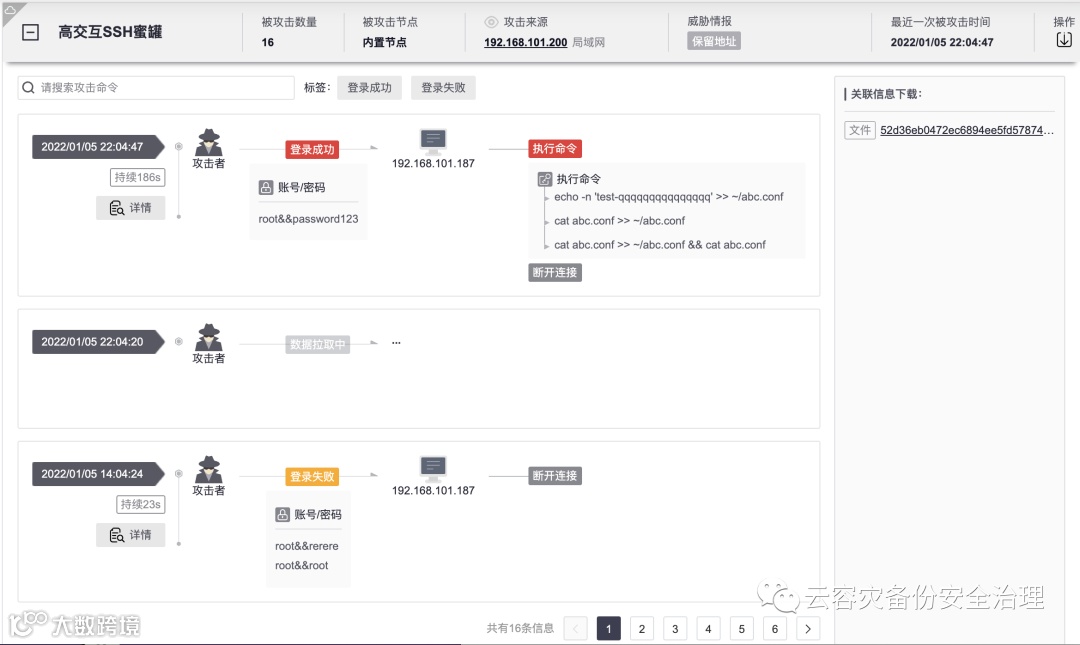Go to page 2 of results
This screenshot has width=1080, height=645.
[641, 628]
